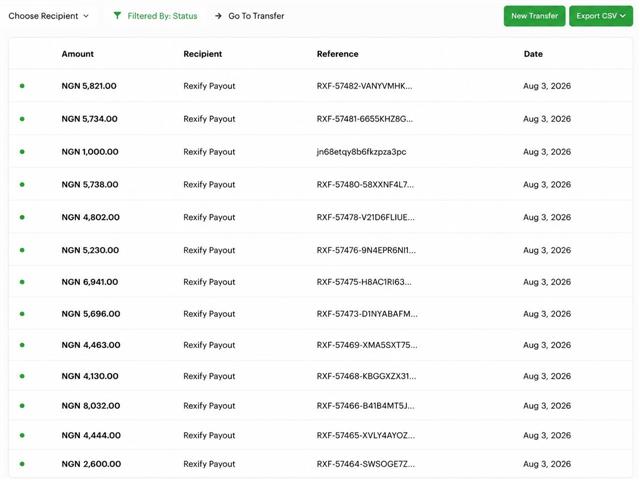Image resolution: width=640 pixels, height=480 pixels.
Task: Open reference RXF-57480-58XXNF4L7...
Action: (365, 184)
